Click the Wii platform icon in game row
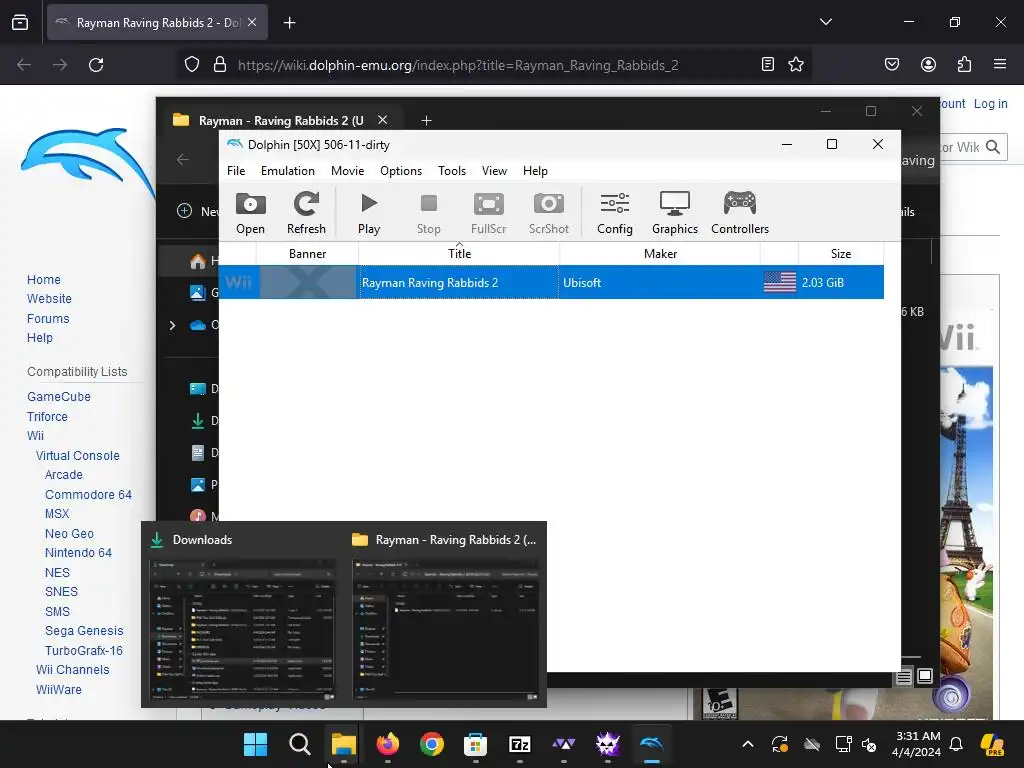The image size is (1024, 768). (238, 282)
